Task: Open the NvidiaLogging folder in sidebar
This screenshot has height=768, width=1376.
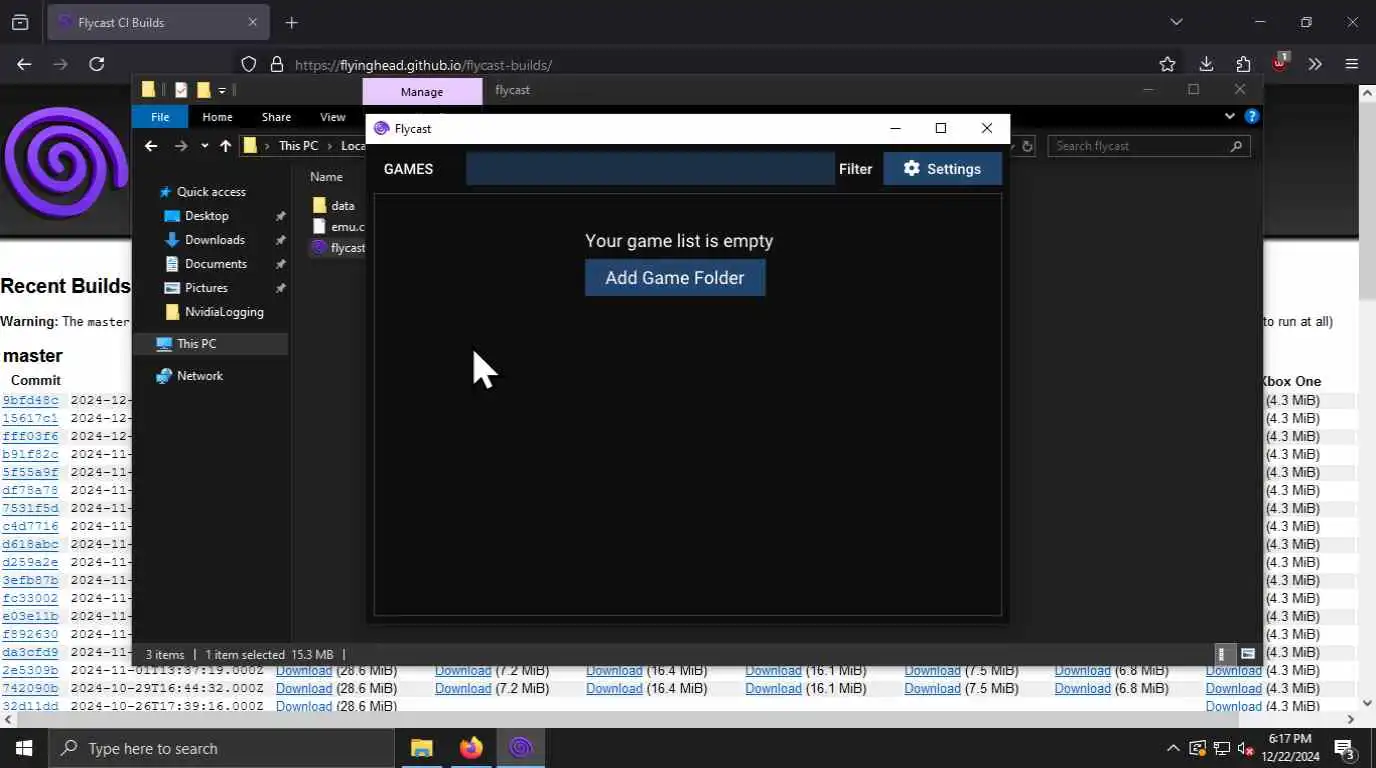Action: tap(224, 312)
